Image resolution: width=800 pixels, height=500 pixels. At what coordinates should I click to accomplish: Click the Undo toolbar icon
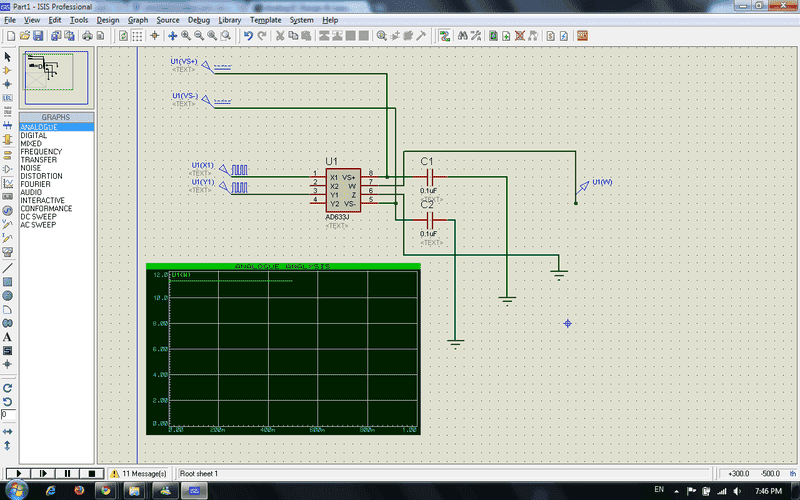point(248,36)
